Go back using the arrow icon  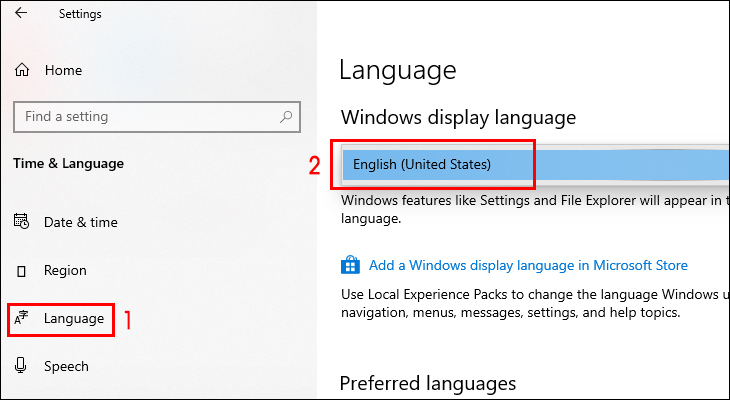coord(21,13)
